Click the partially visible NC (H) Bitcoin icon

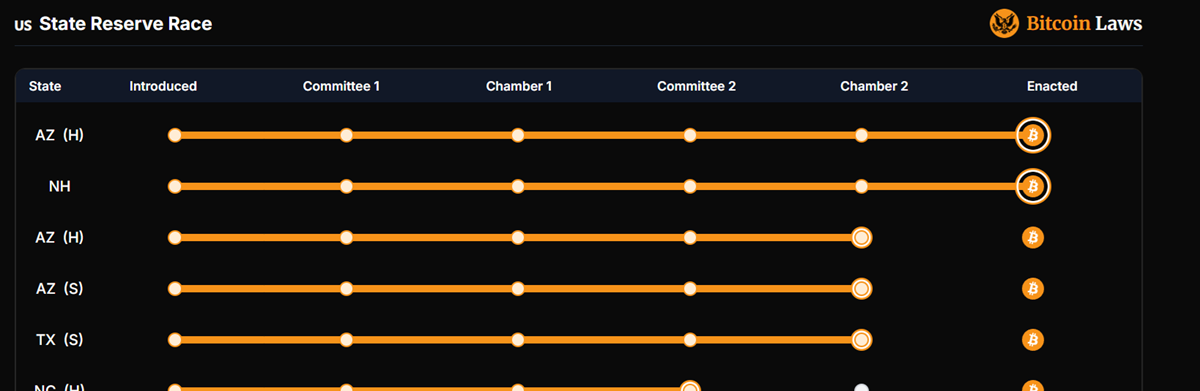(x=1033, y=386)
